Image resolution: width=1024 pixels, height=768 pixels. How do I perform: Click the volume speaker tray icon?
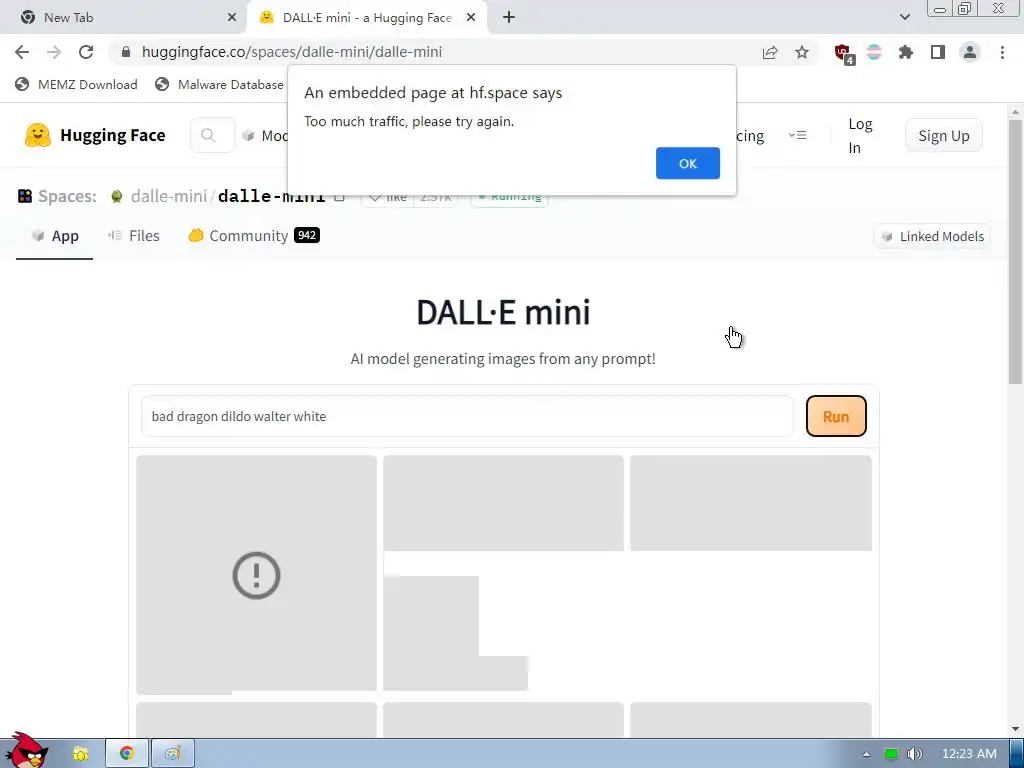[x=915, y=754]
